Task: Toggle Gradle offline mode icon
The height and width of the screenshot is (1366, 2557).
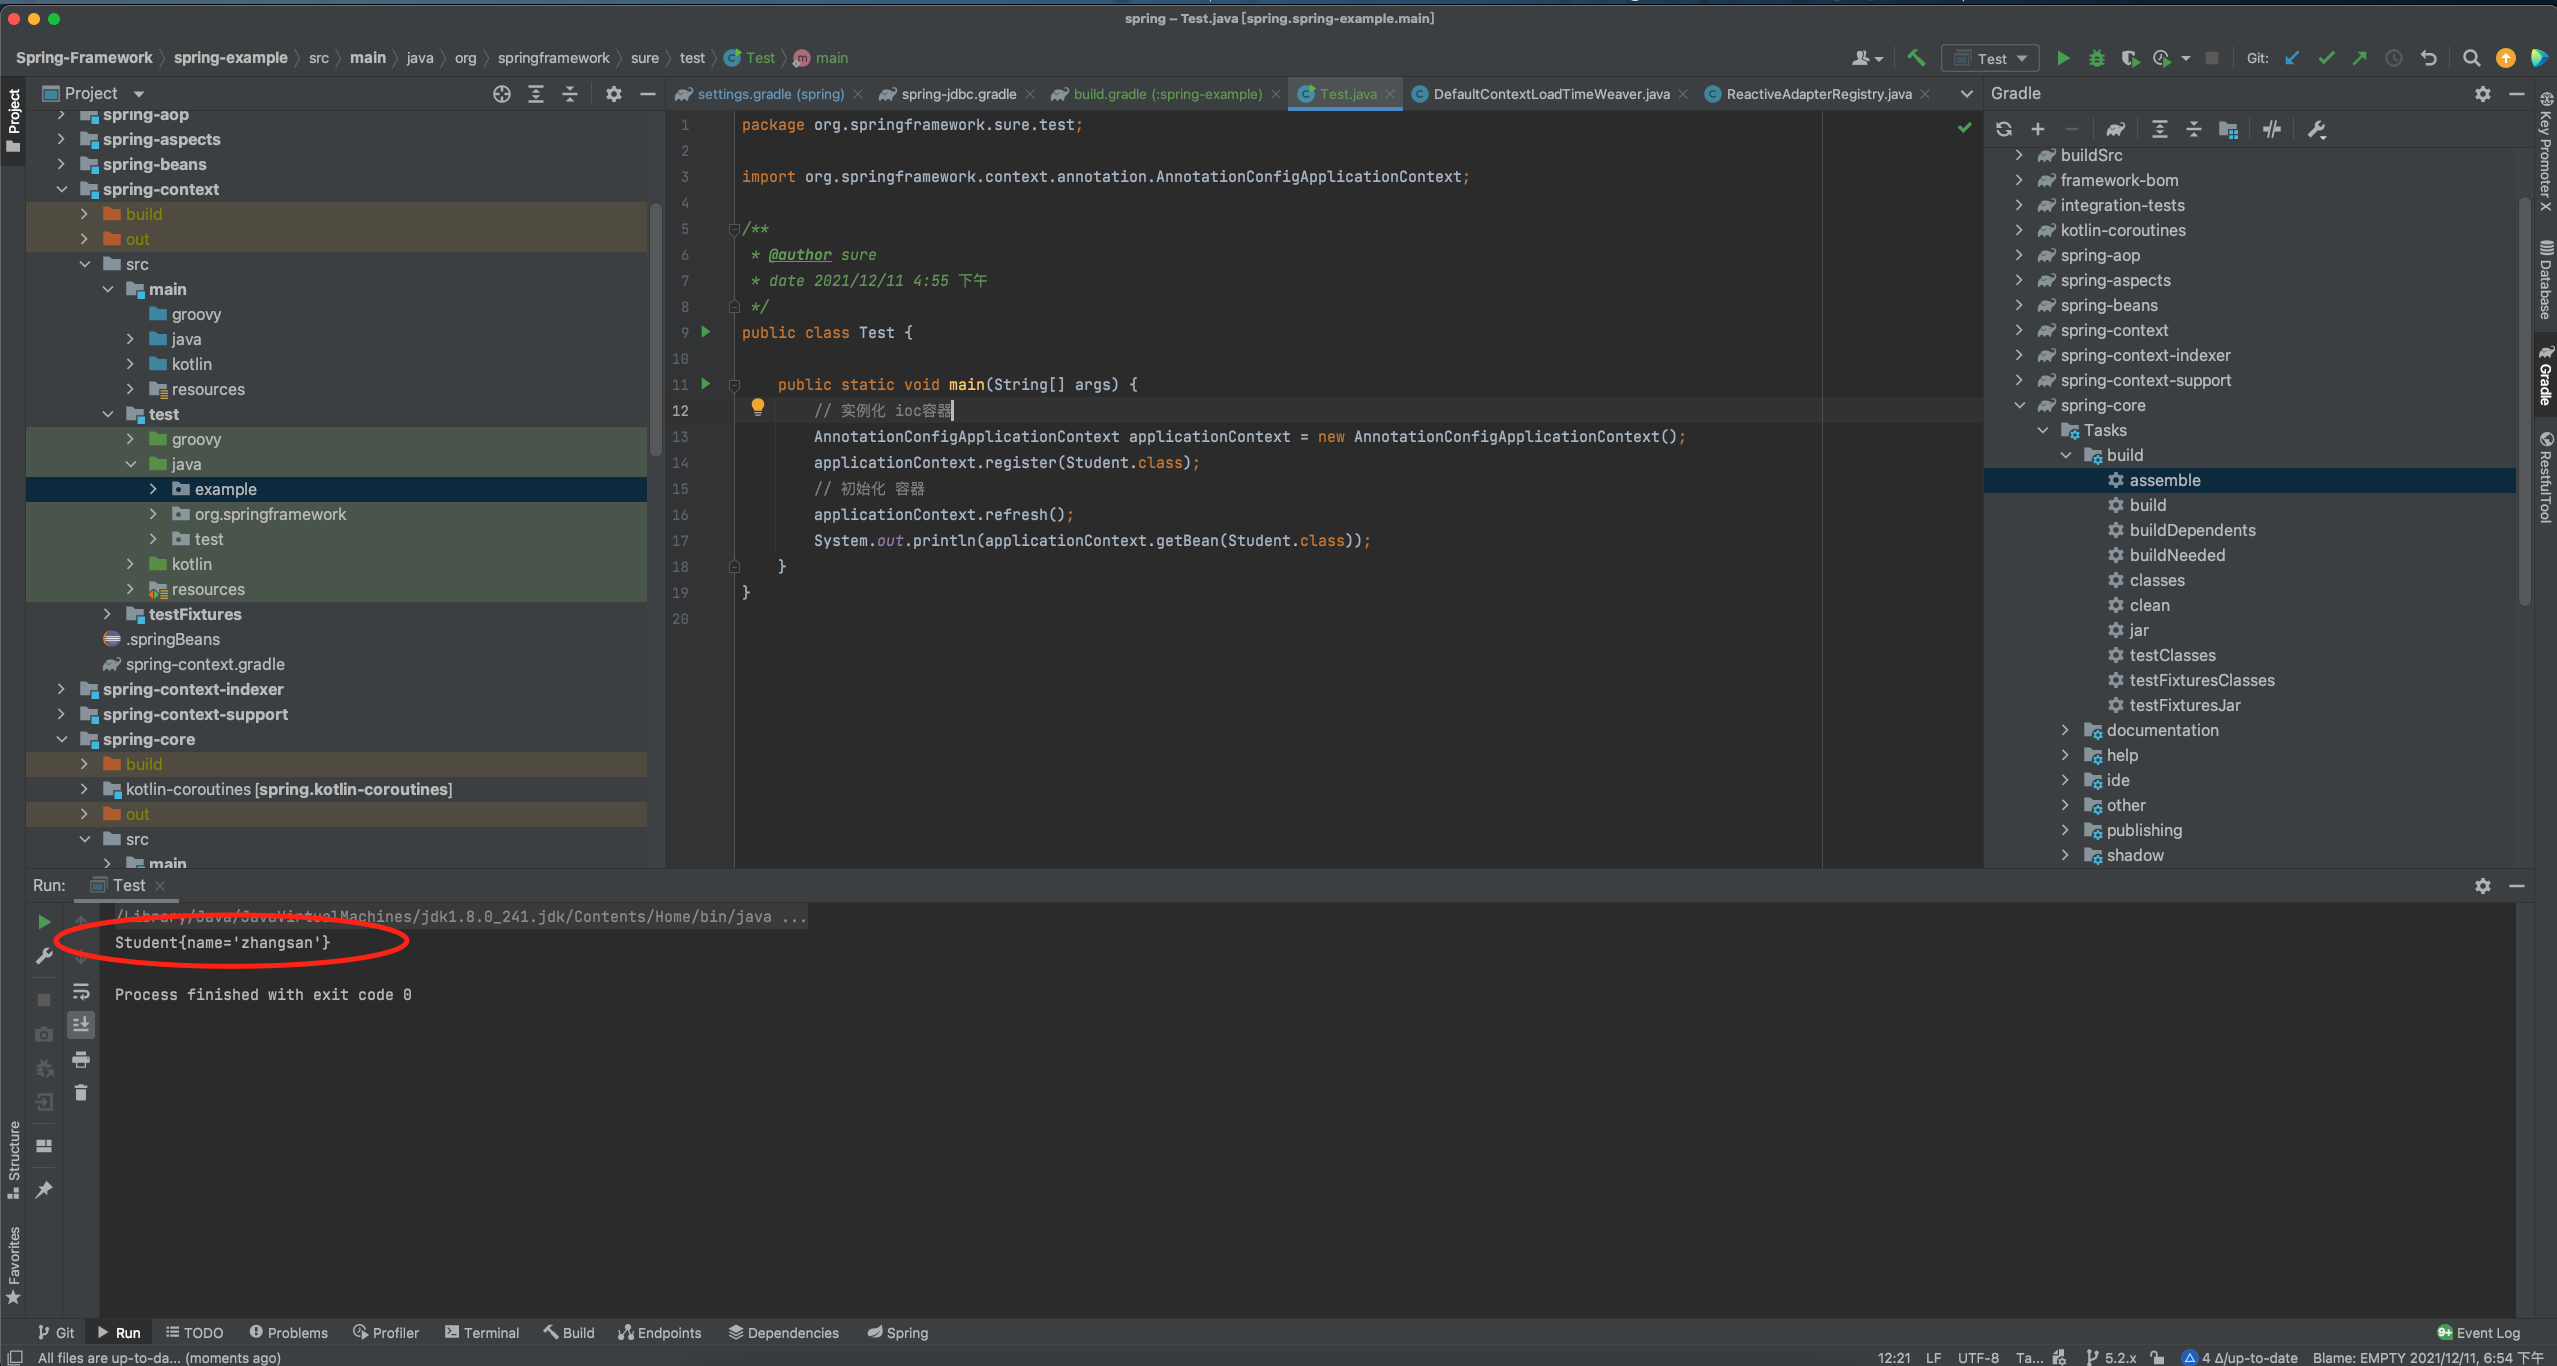Action: click(x=2272, y=129)
